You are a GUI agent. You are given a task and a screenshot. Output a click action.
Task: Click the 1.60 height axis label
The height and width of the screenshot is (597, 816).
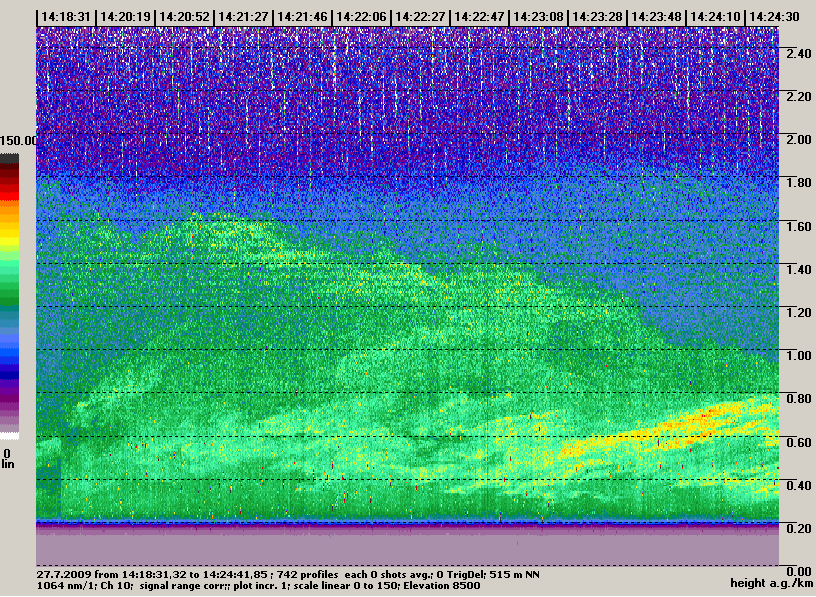pos(798,226)
